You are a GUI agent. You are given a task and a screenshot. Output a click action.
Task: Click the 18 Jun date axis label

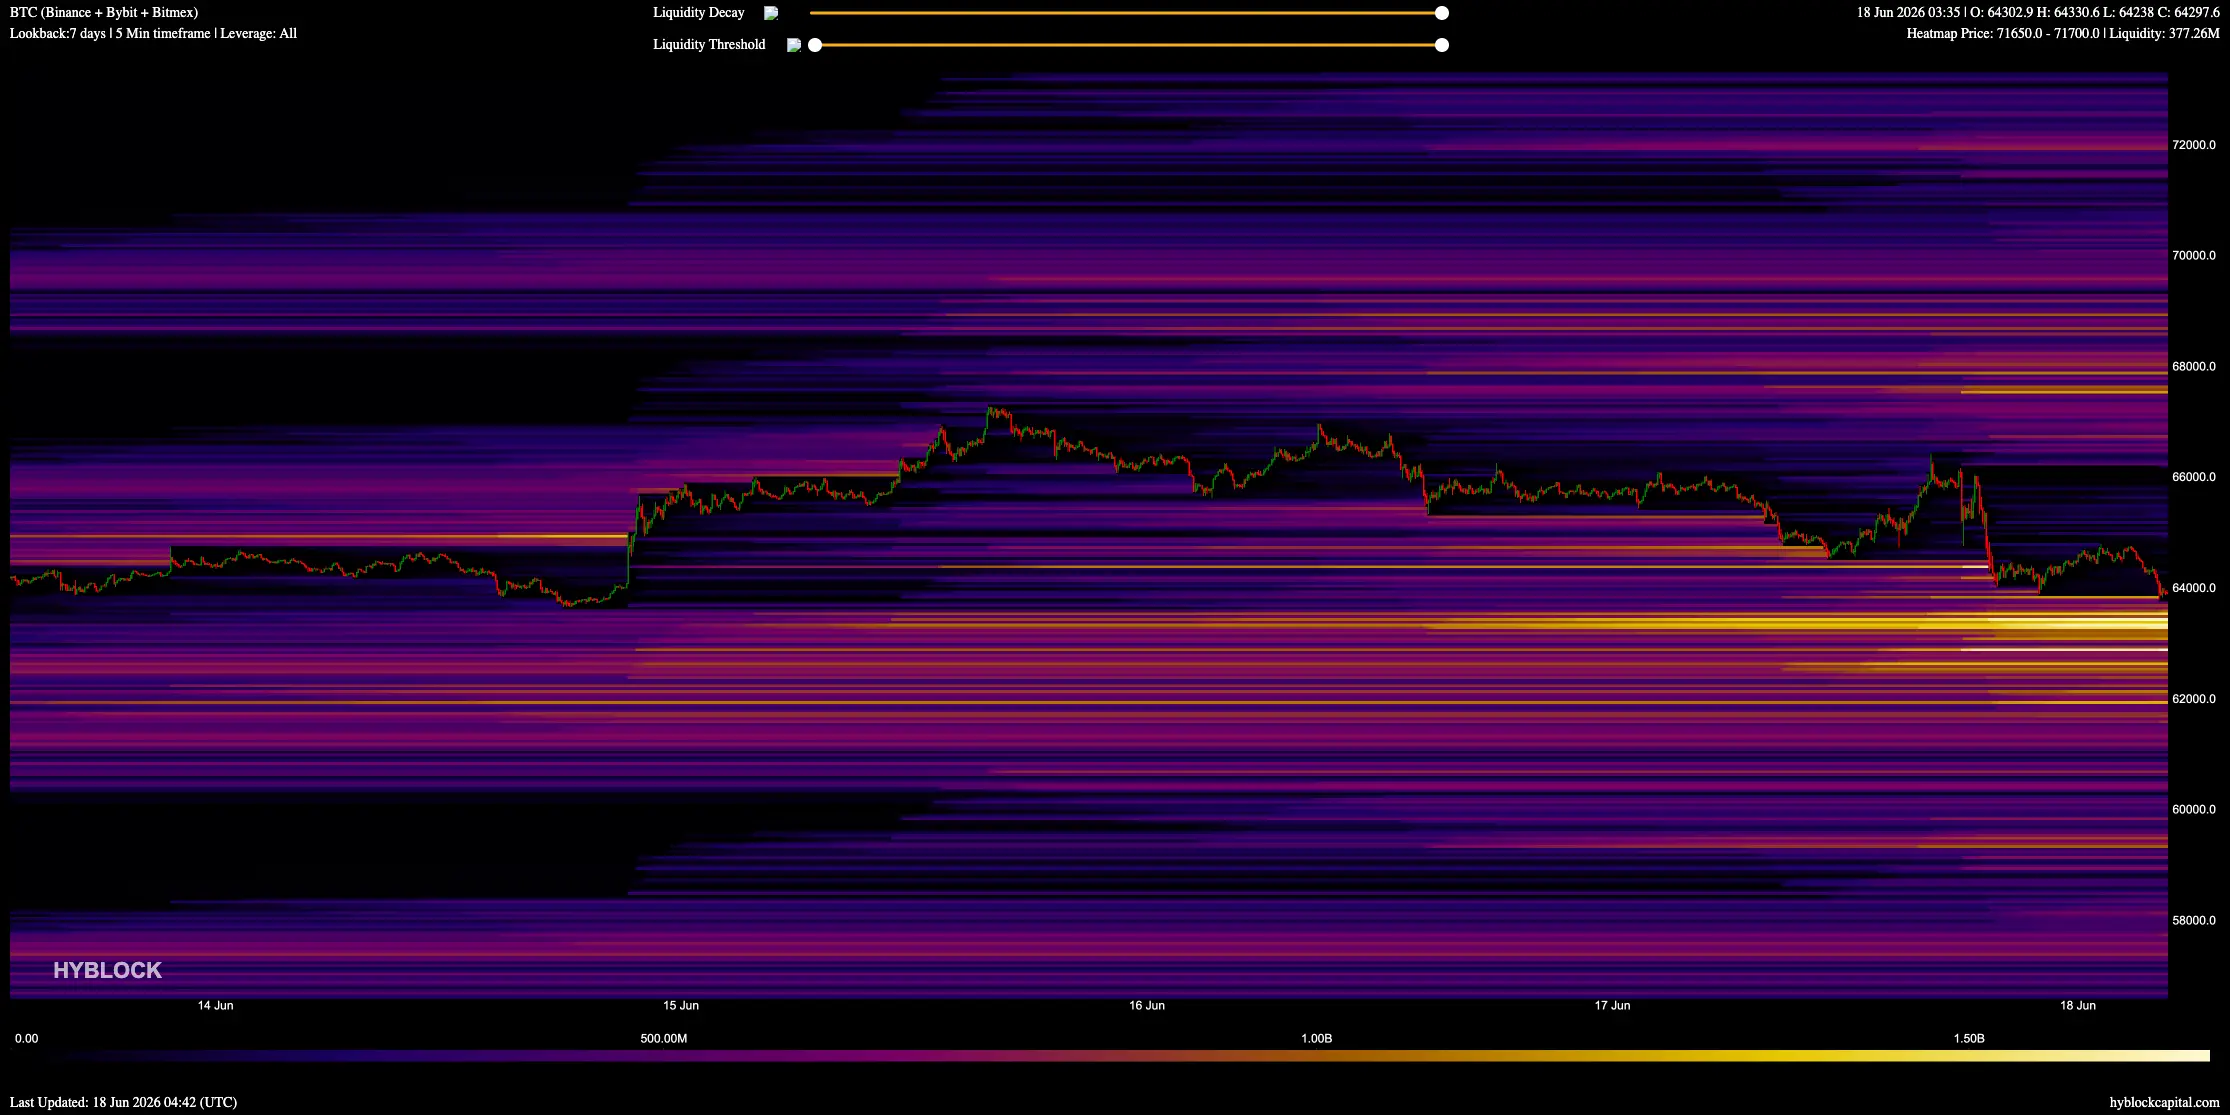pos(2078,1006)
